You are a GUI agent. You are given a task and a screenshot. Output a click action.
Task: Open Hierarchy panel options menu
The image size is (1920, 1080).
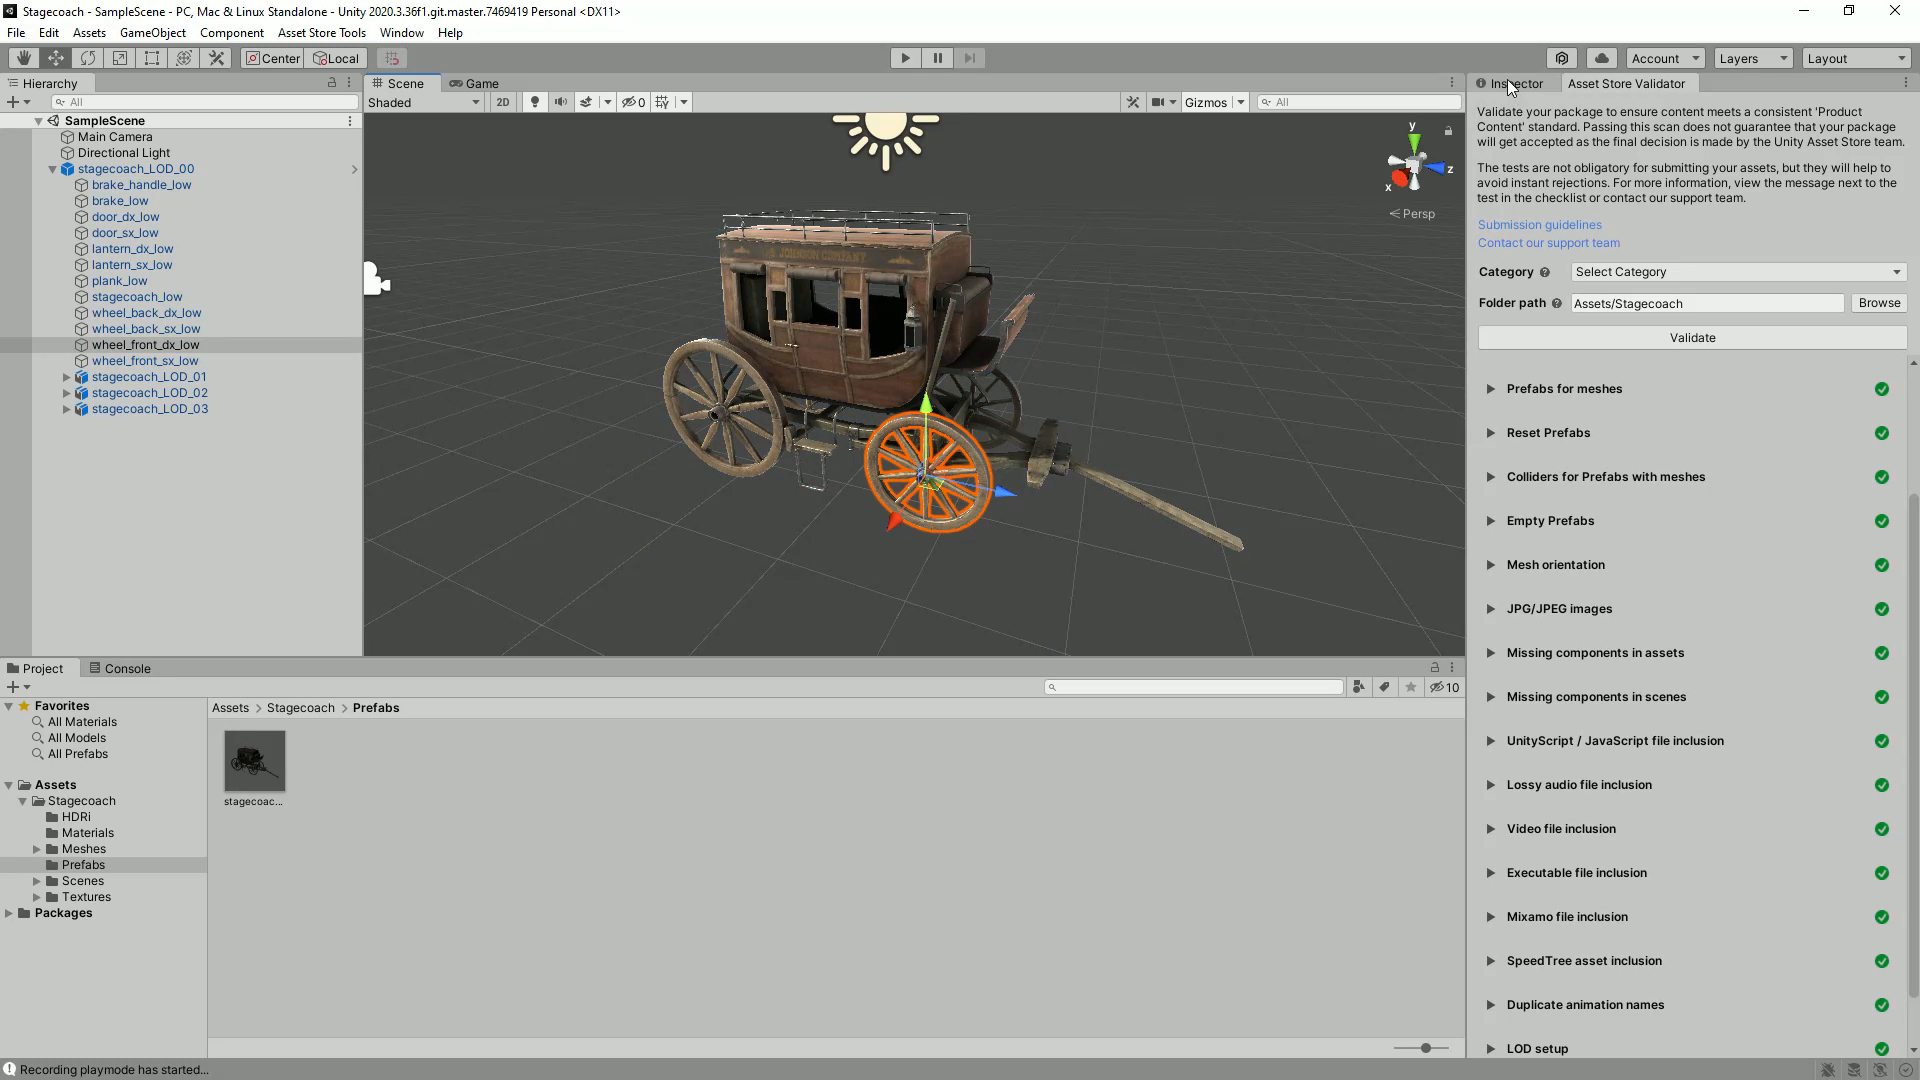(x=349, y=83)
